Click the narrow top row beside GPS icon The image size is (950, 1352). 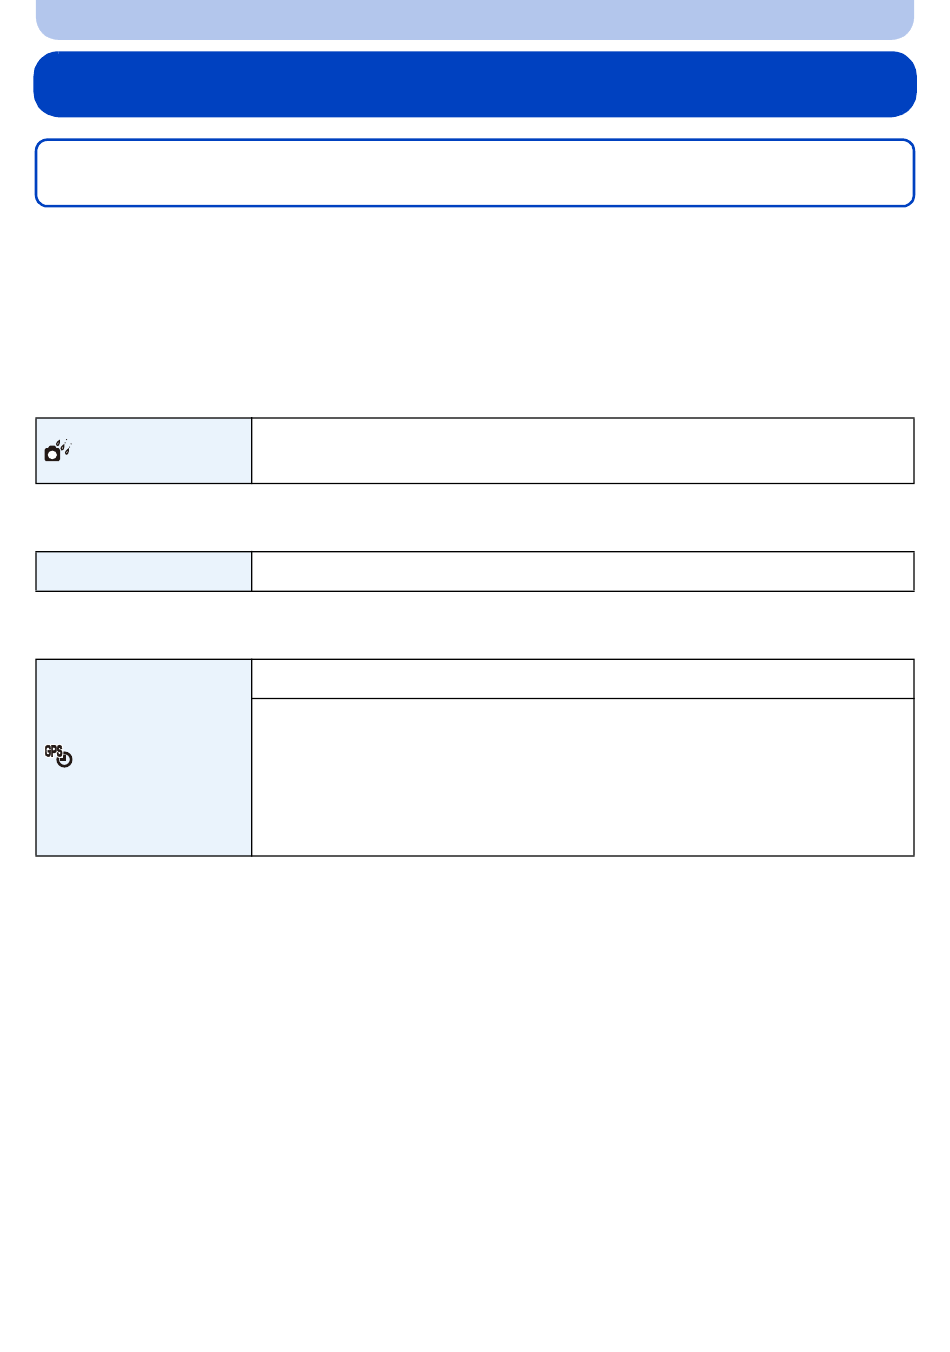pyautogui.click(x=582, y=679)
